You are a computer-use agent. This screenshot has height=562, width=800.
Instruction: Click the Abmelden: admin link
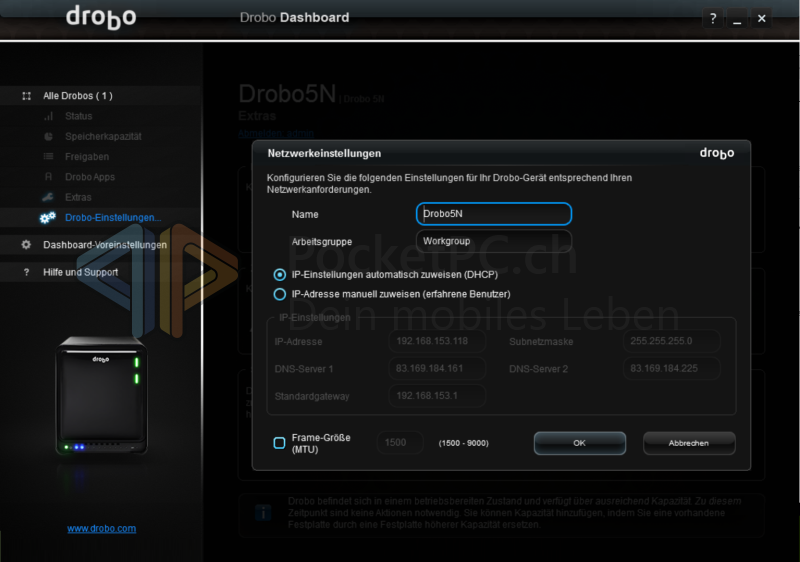[276, 134]
